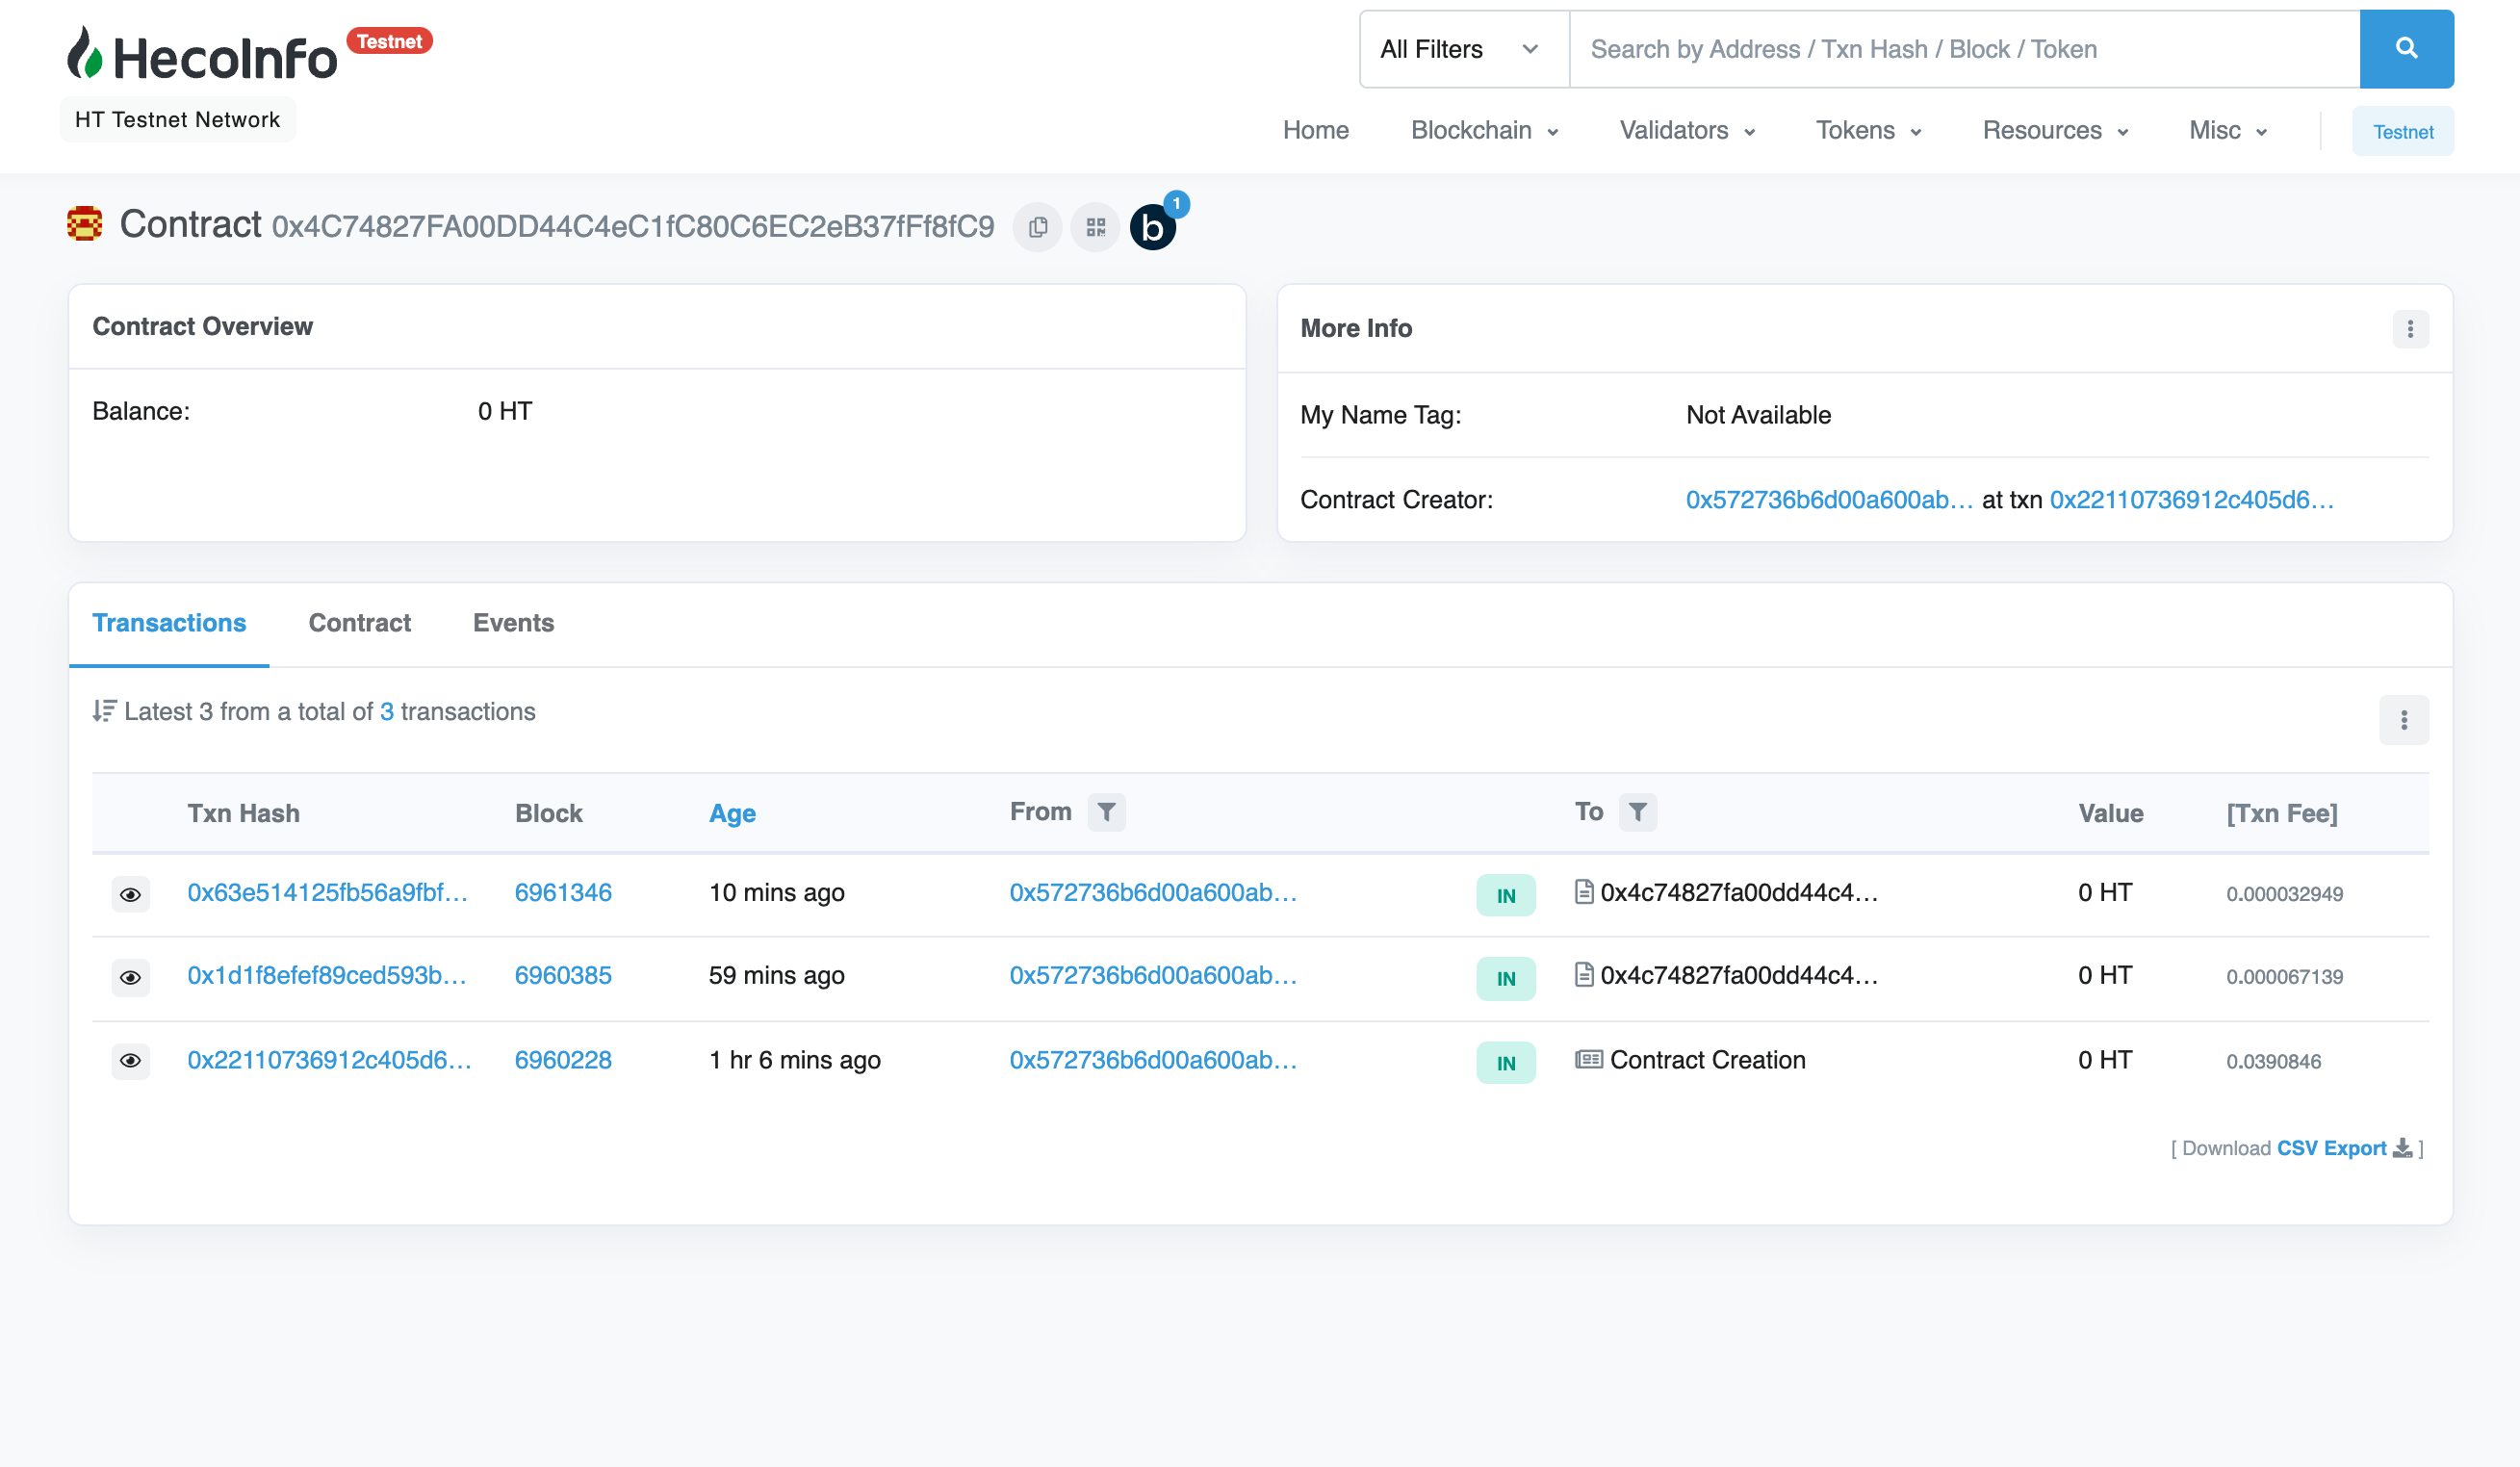
Task: Expand the Tokens menu
Action: coord(1868,131)
